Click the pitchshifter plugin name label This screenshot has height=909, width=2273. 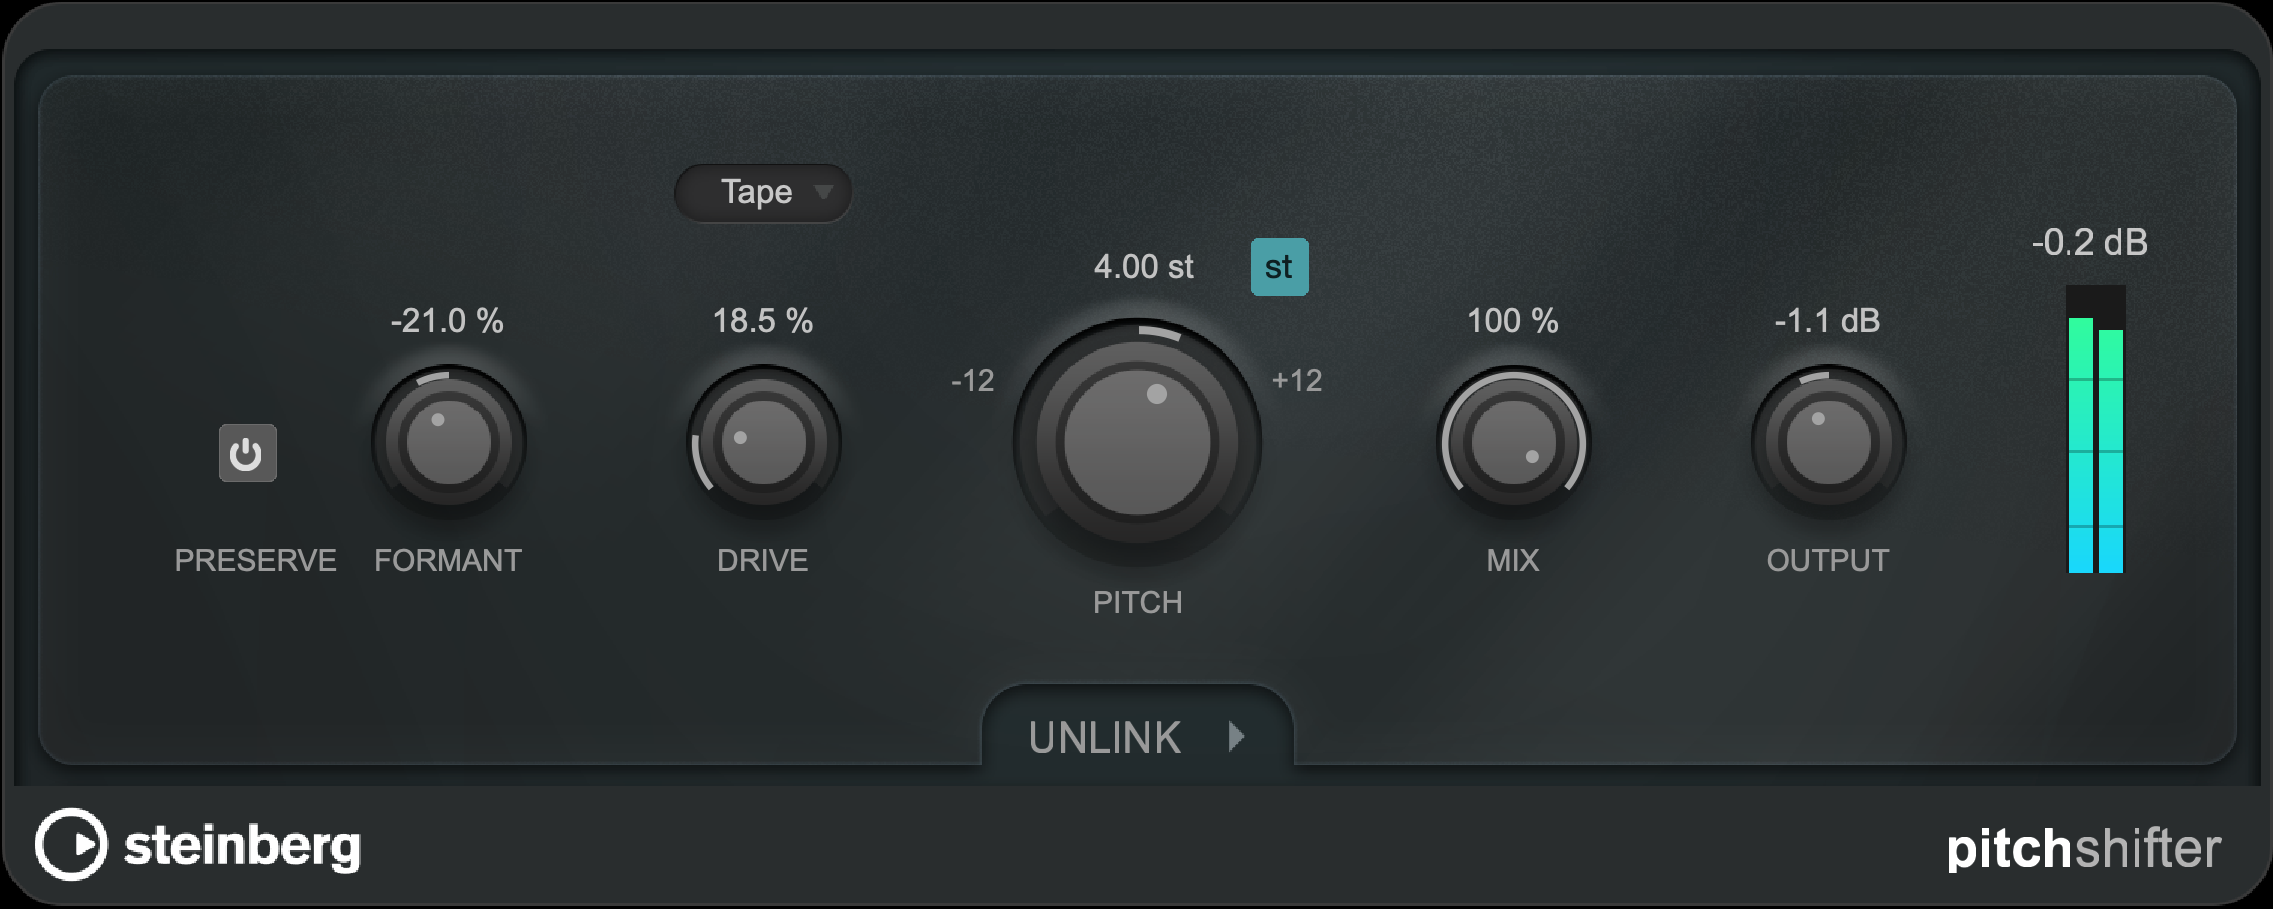tap(2083, 849)
